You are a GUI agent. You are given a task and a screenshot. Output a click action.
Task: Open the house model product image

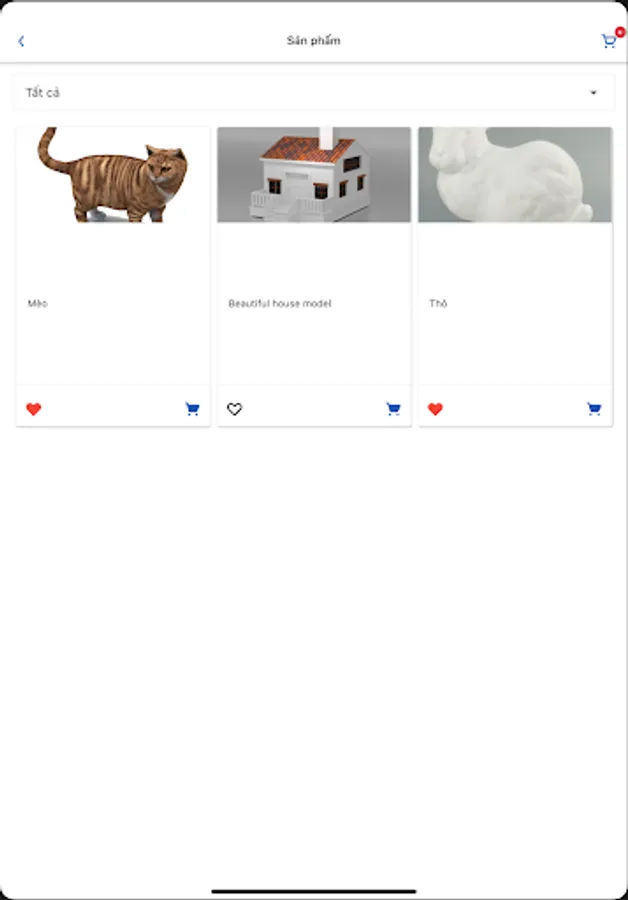(x=314, y=174)
